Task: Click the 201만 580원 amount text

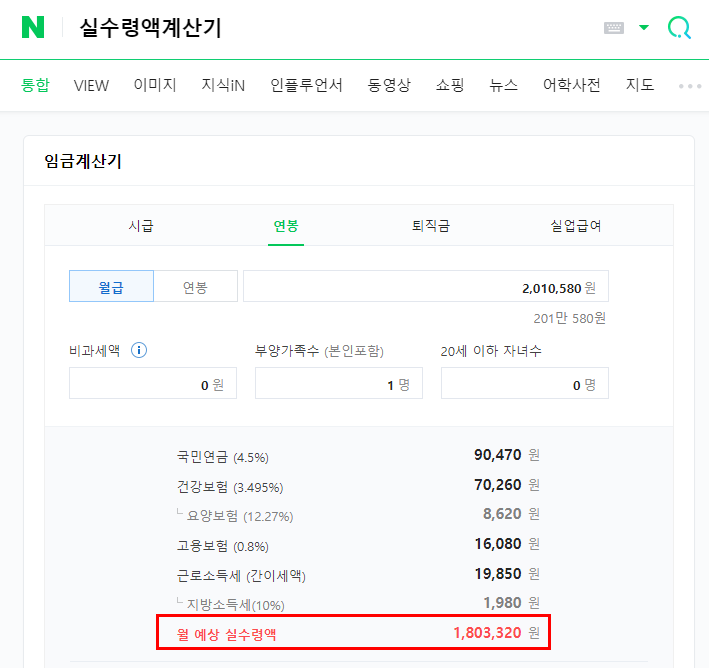Action: (569, 318)
